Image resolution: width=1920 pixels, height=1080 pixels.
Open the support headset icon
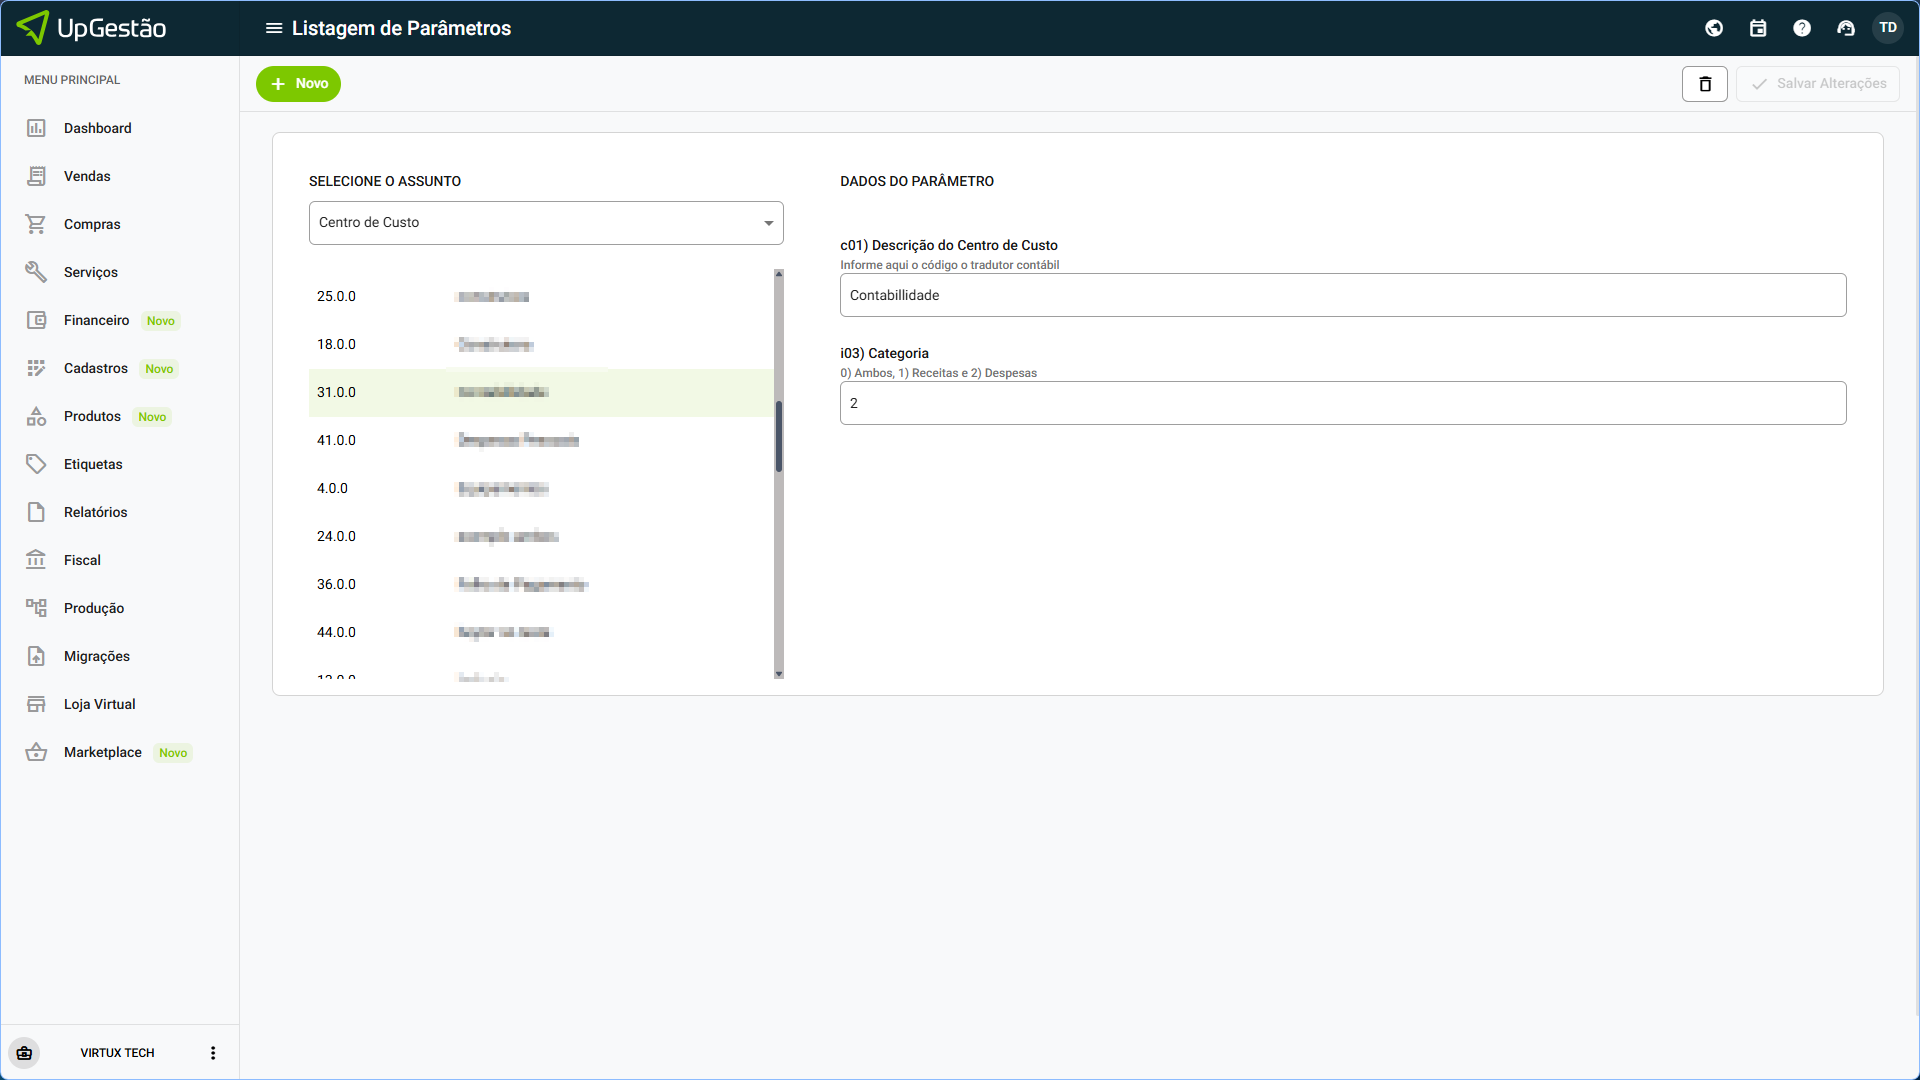pyautogui.click(x=1846, y=28)
